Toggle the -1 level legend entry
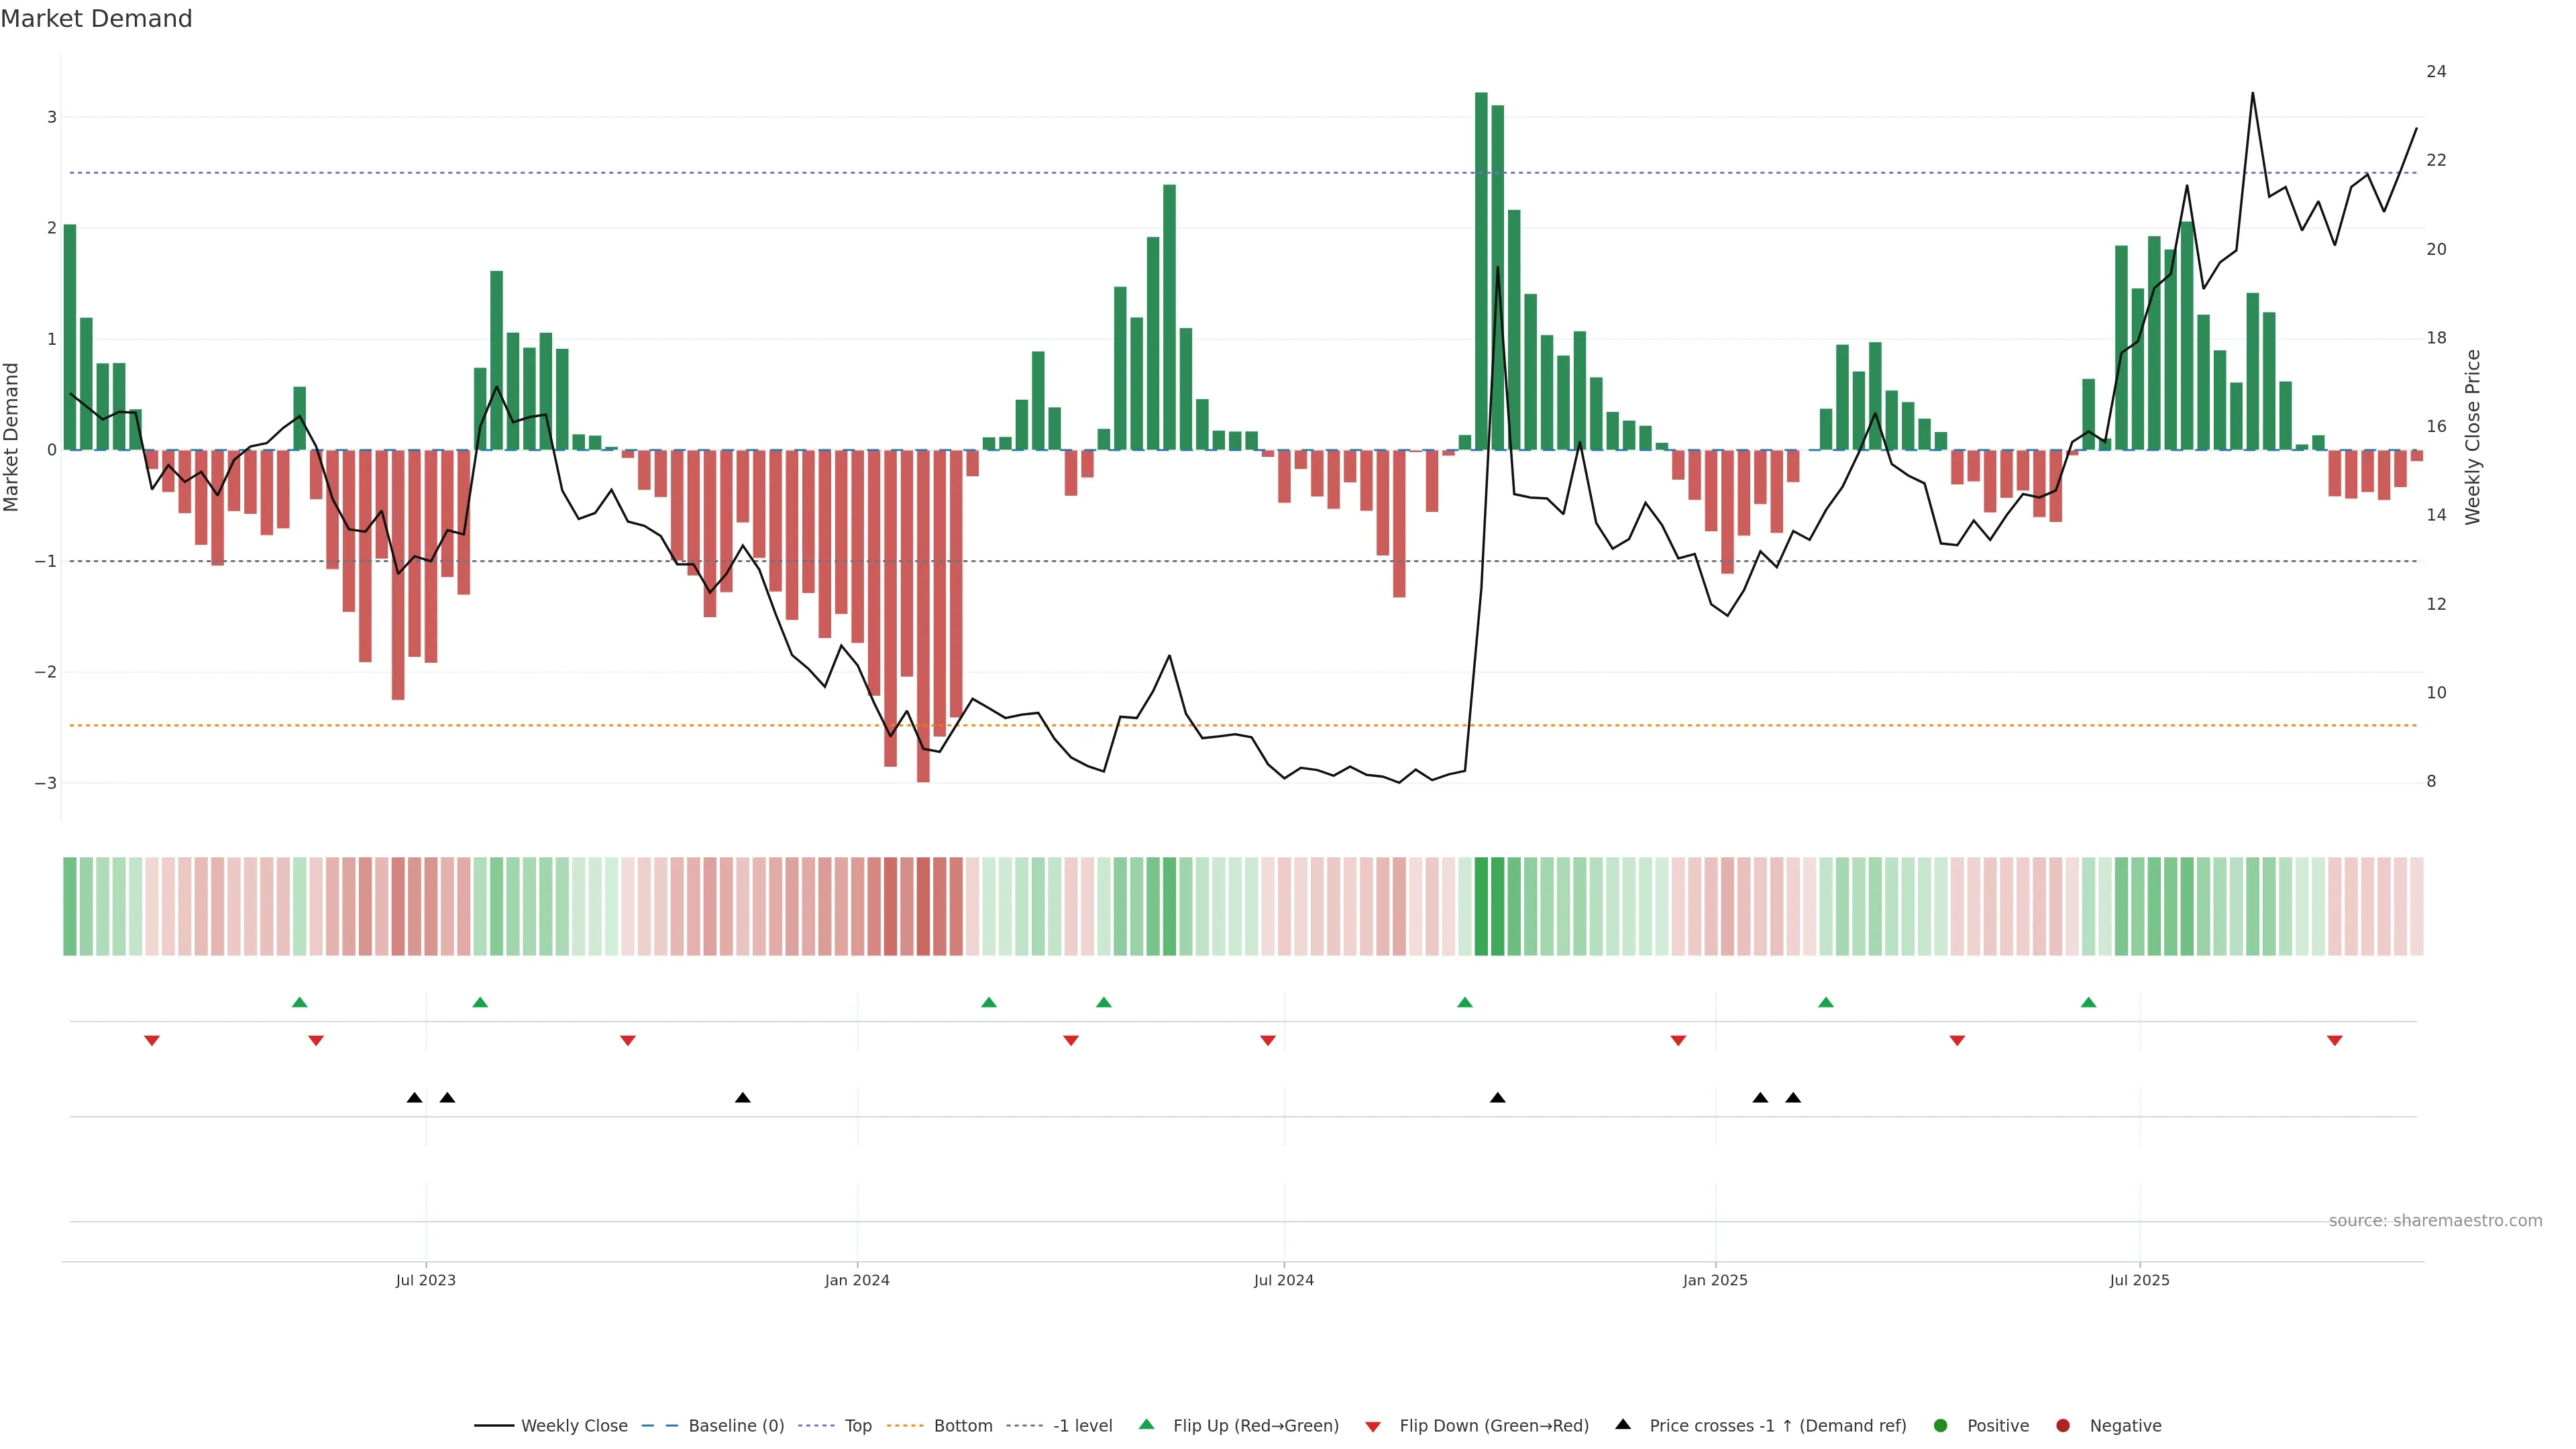2576x1449 pixels. pyautogui.click(x=1082, y=1425)
